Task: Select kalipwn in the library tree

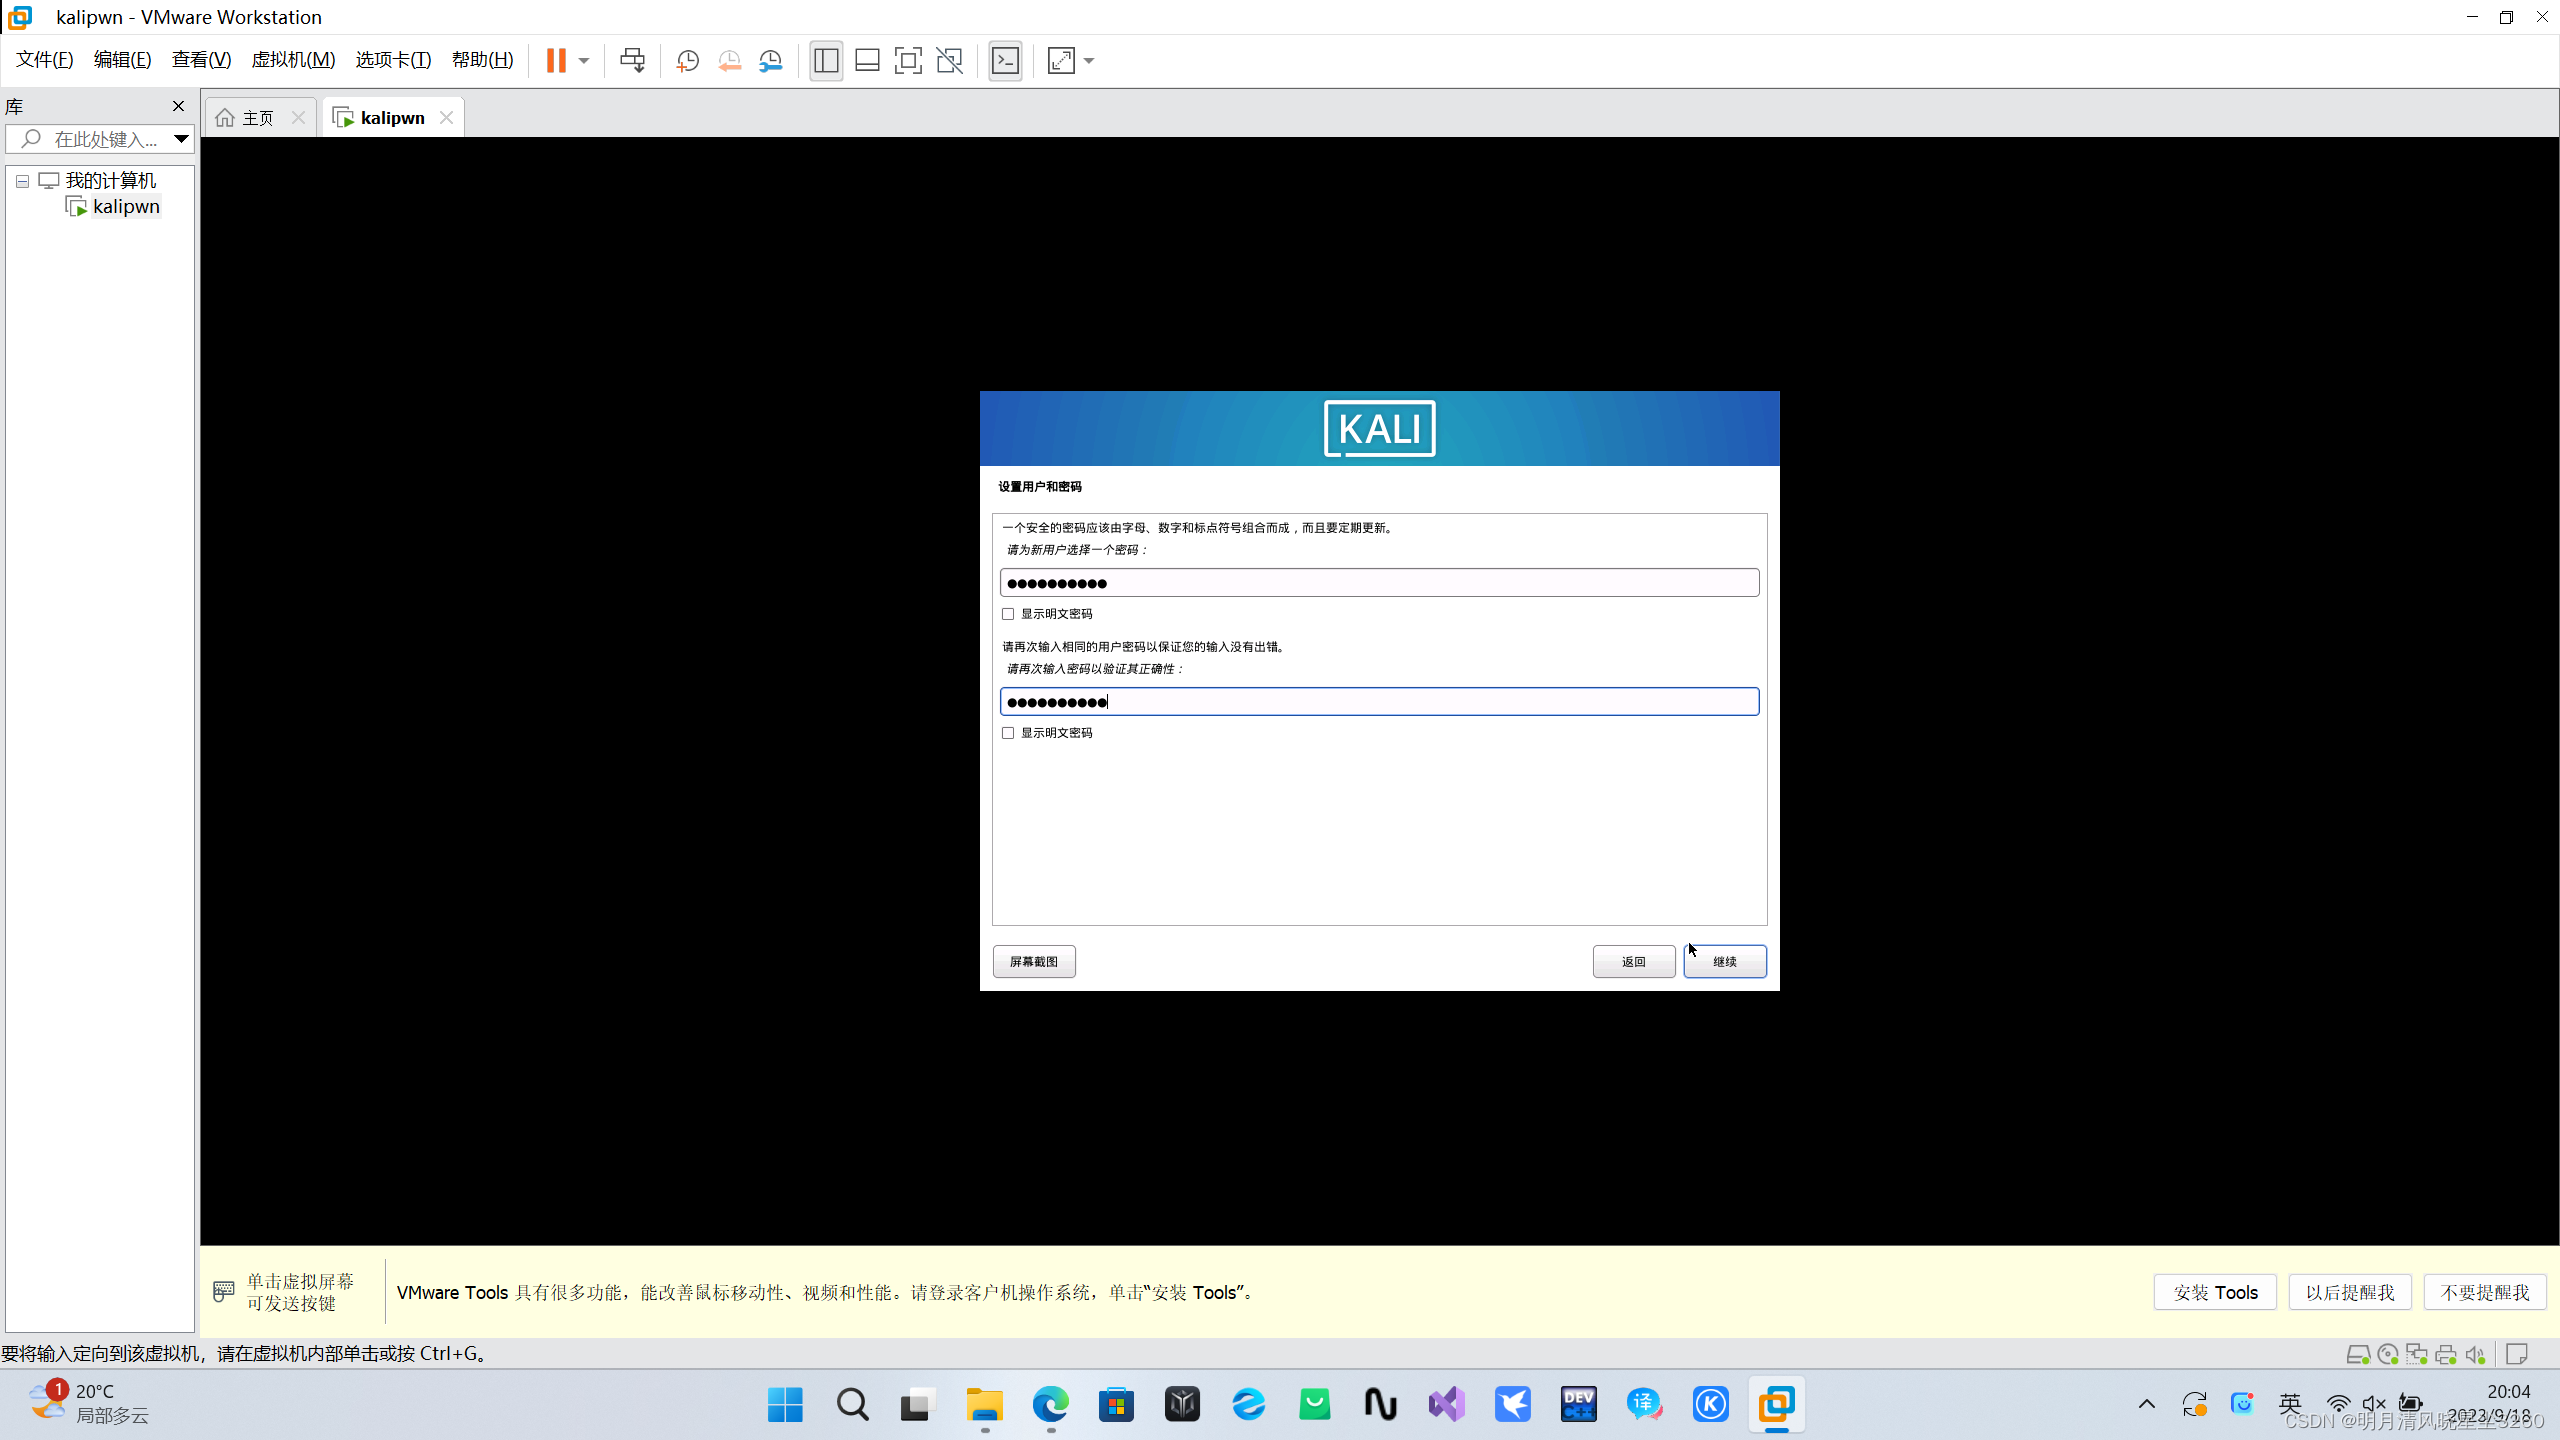Action: [125, 207]
